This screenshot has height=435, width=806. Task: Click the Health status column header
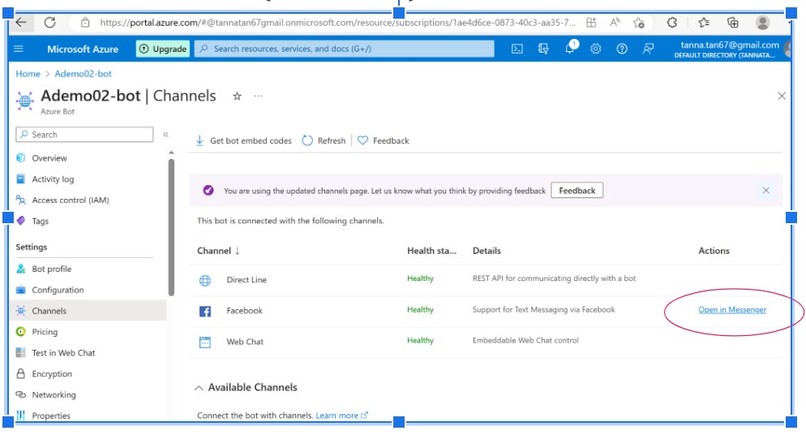pos(431,251)
